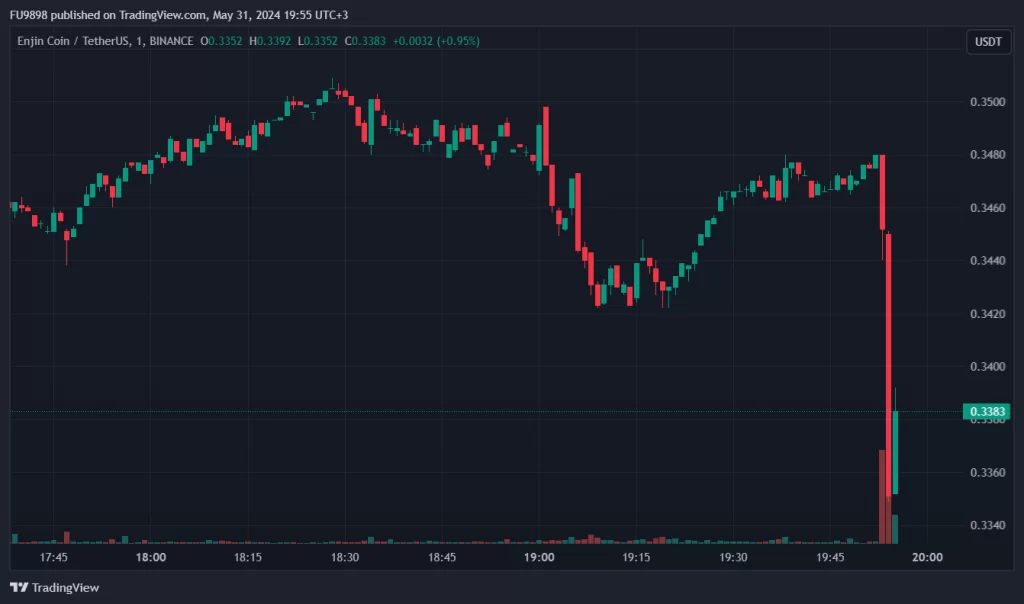Click the 19:30 time axis label
The image size is (1024, 604).
click(x=733, y=557)
